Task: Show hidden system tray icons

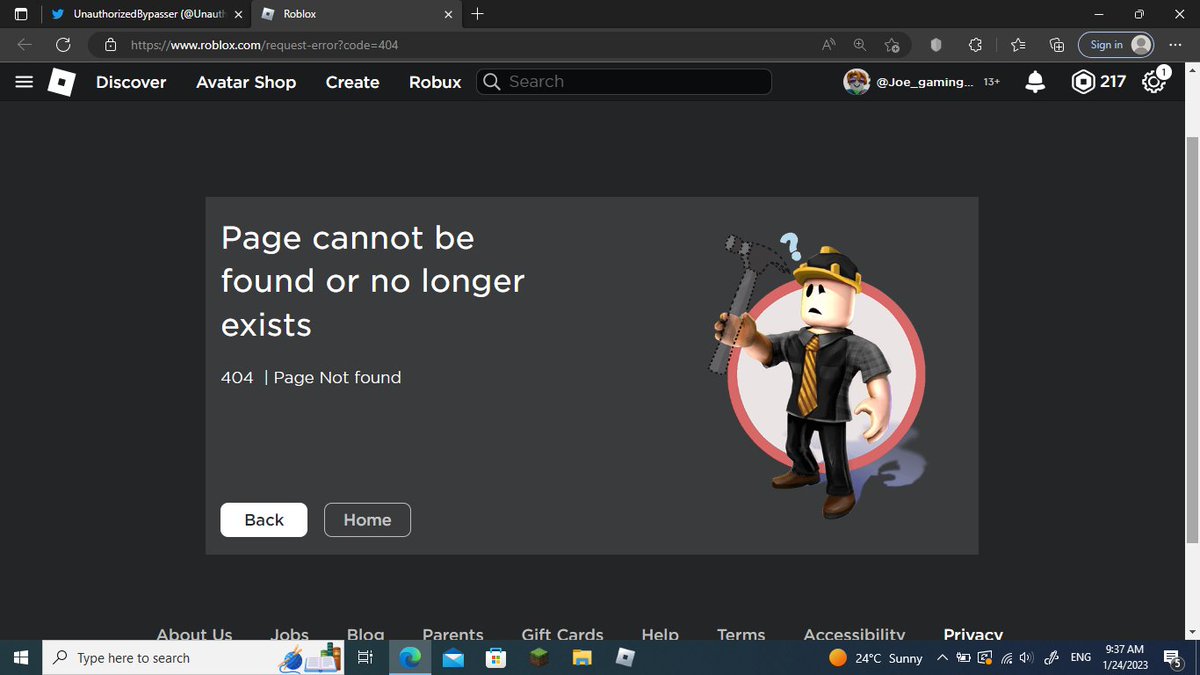Action: 942,658
